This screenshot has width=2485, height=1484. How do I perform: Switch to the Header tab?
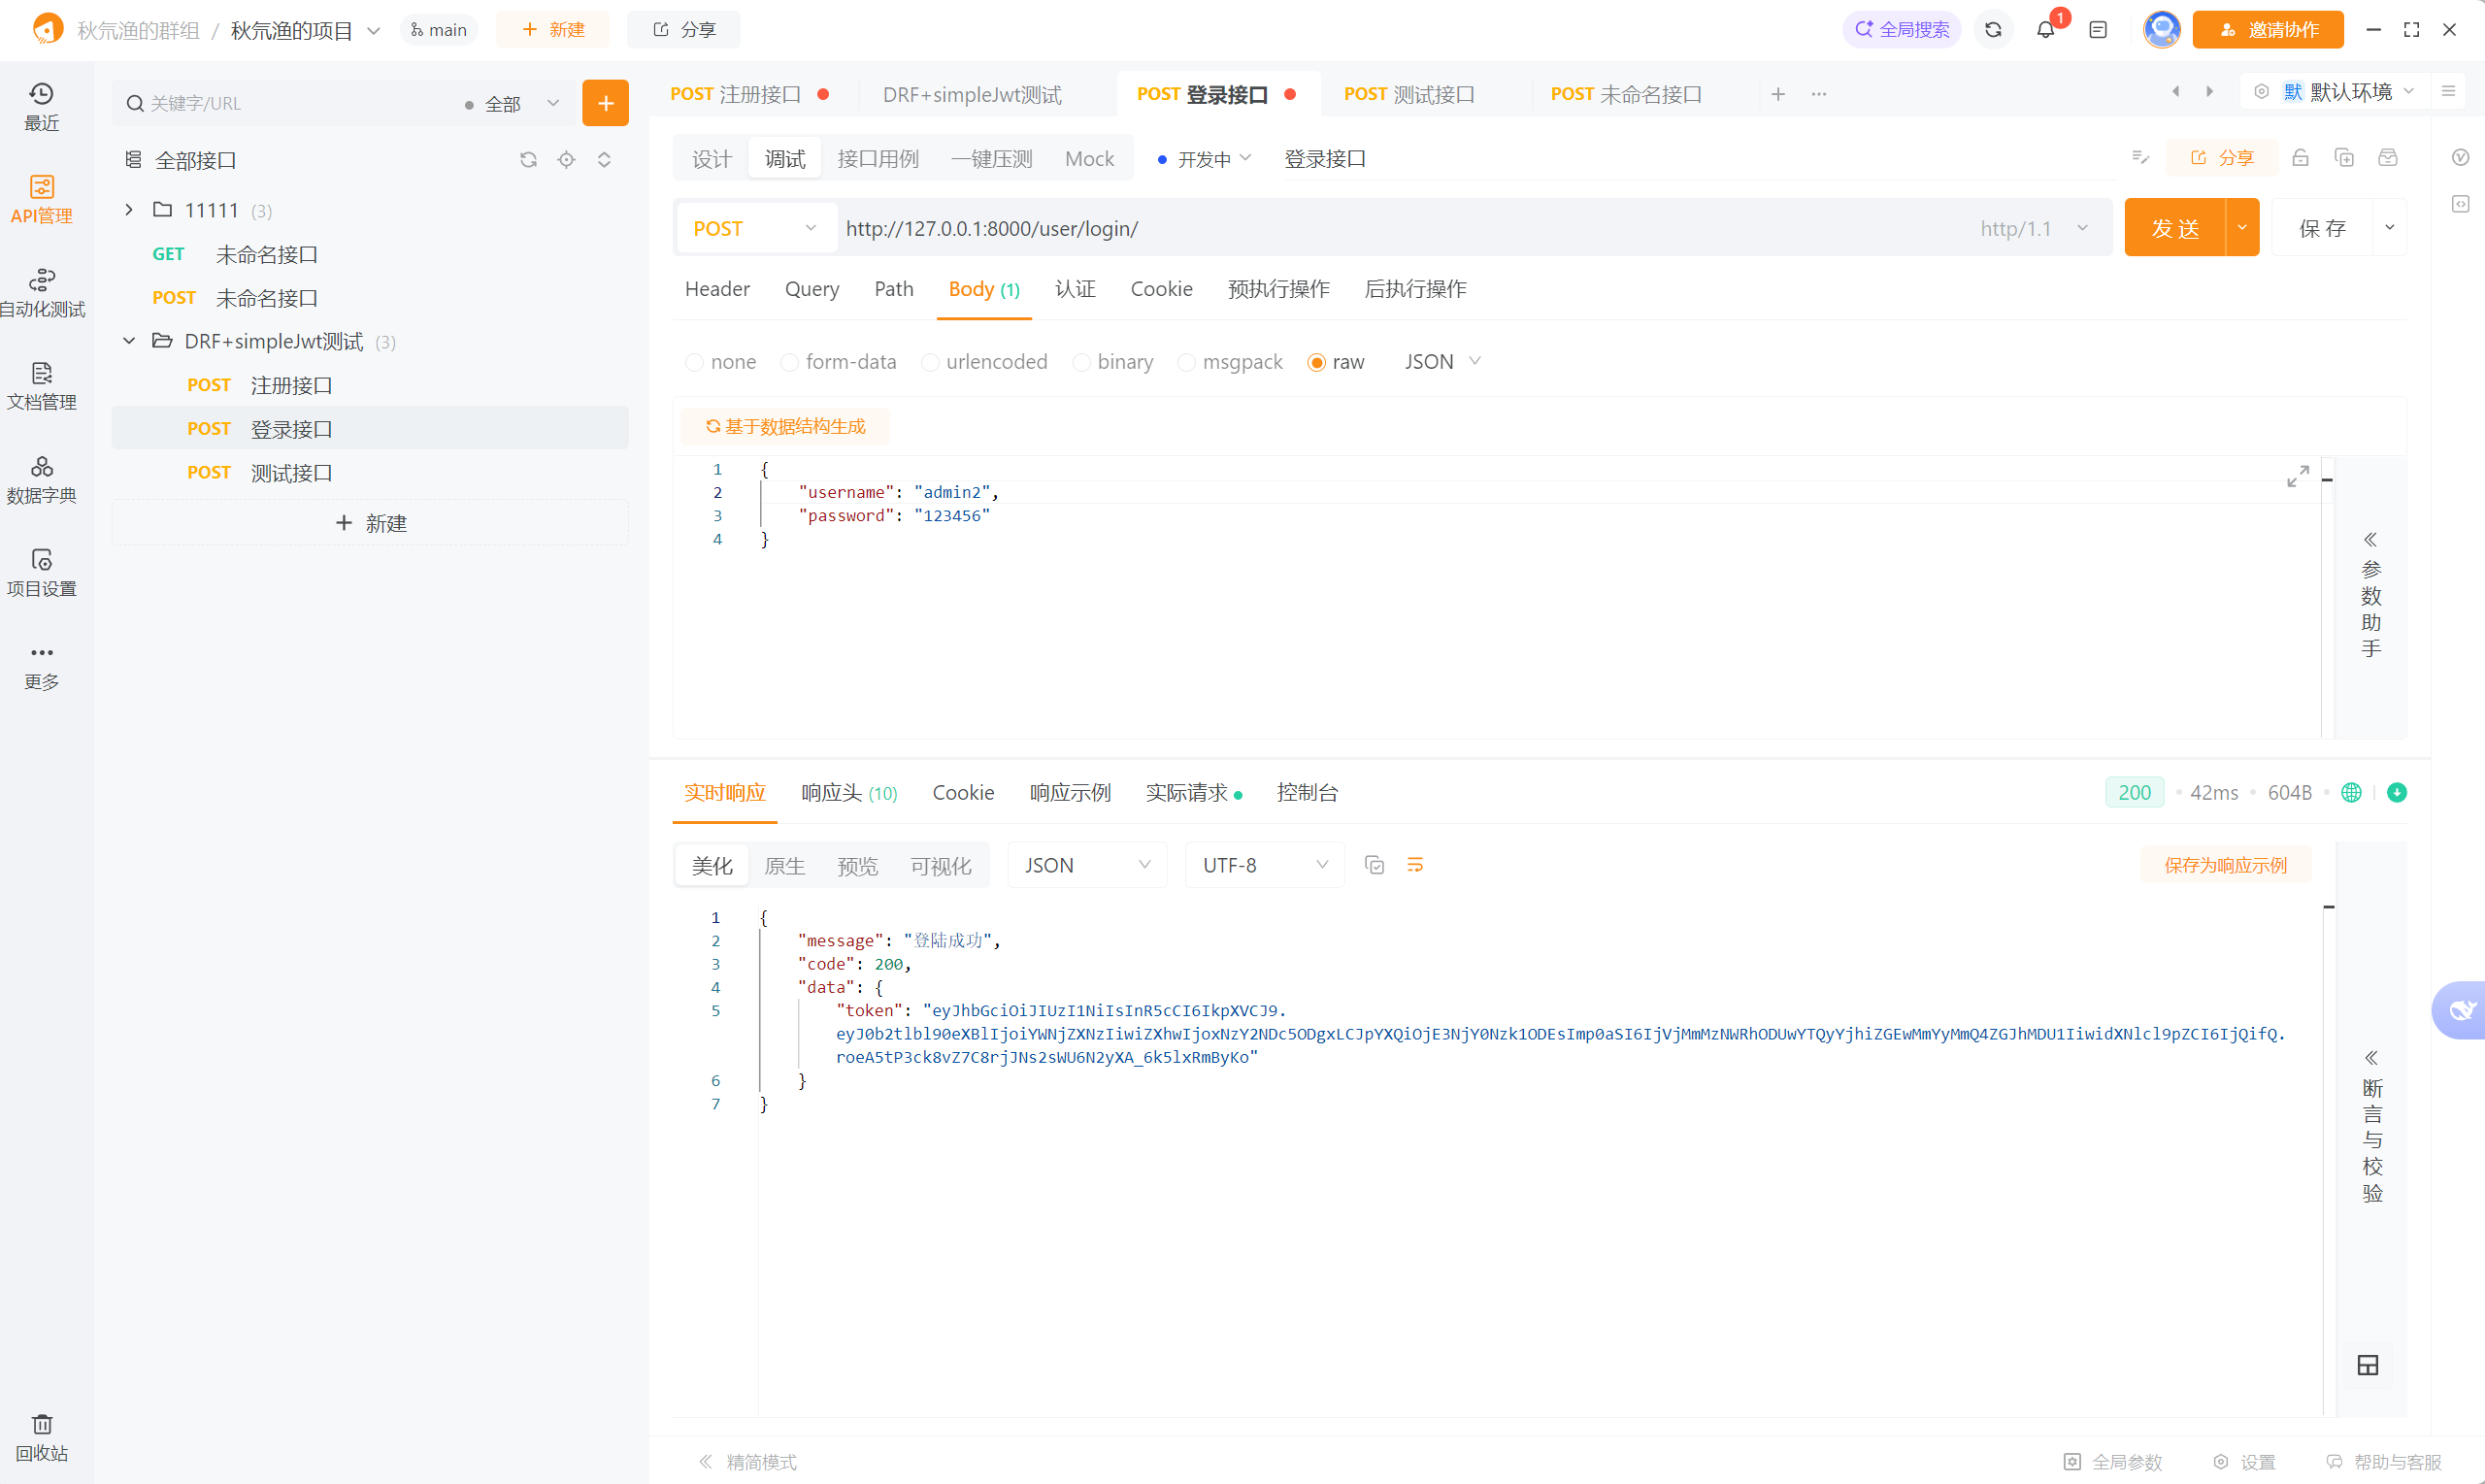[717, 289]
